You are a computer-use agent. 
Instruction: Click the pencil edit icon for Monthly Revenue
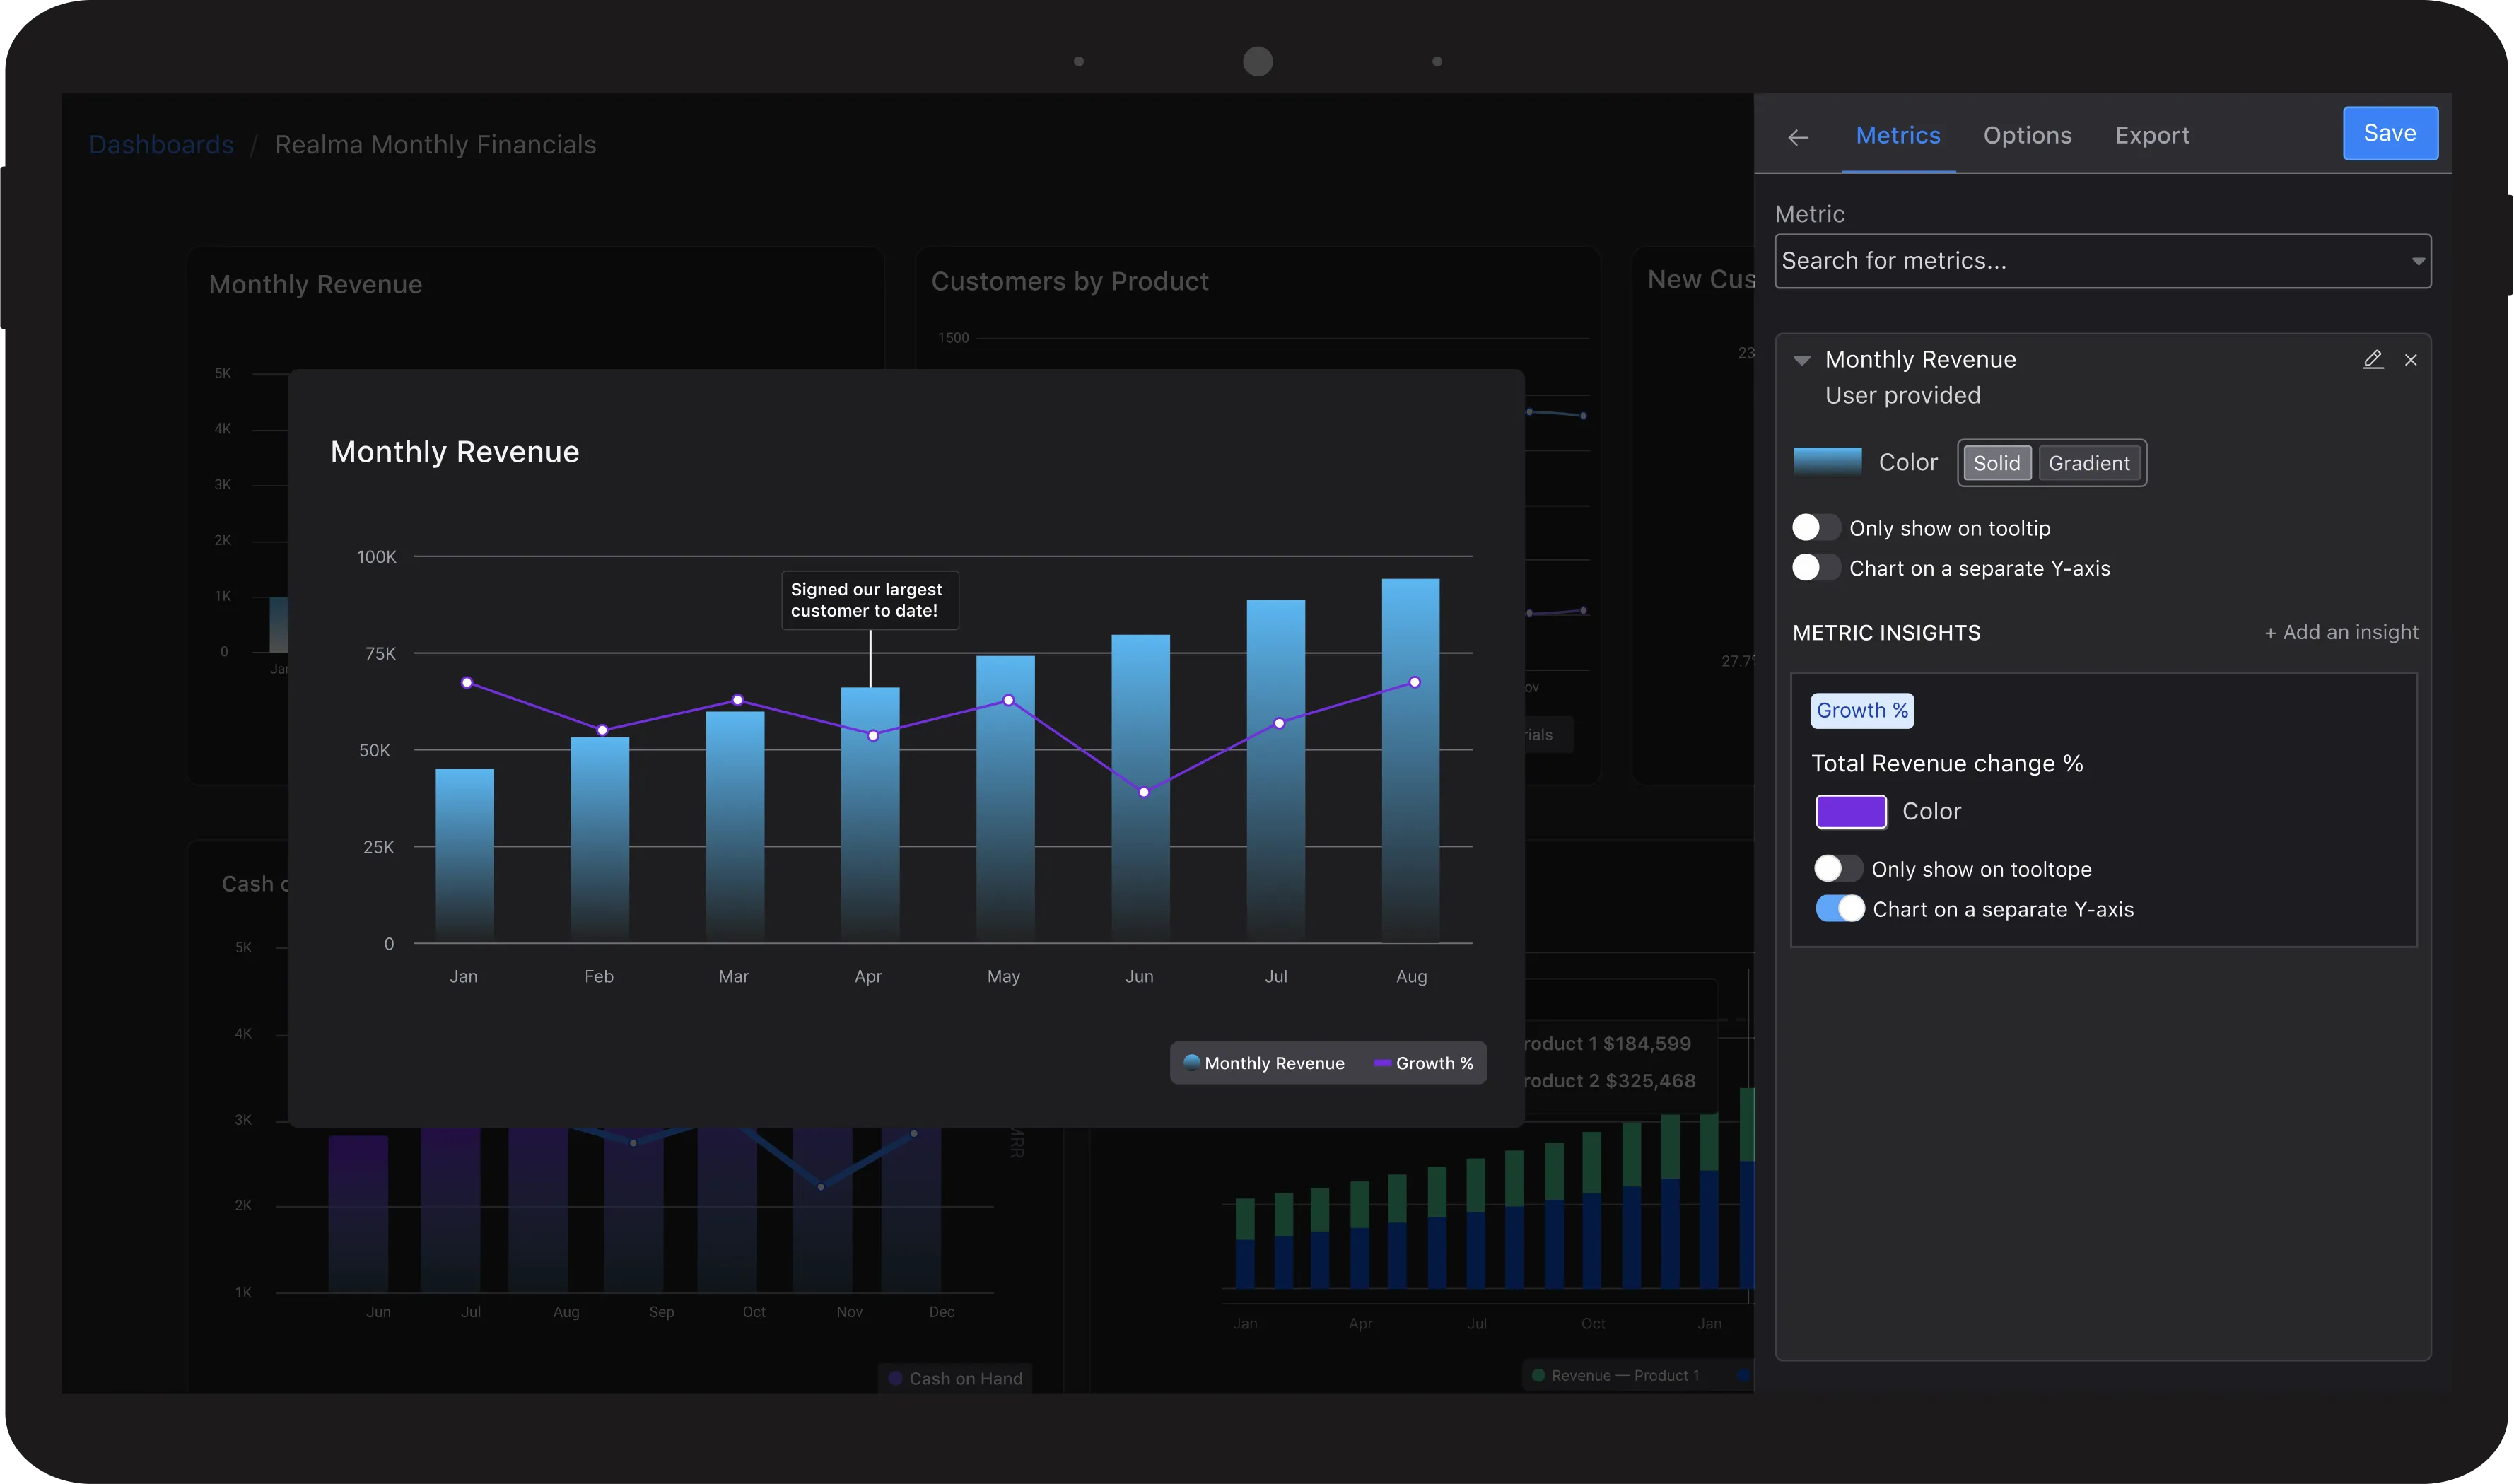tap(2373, 359)
